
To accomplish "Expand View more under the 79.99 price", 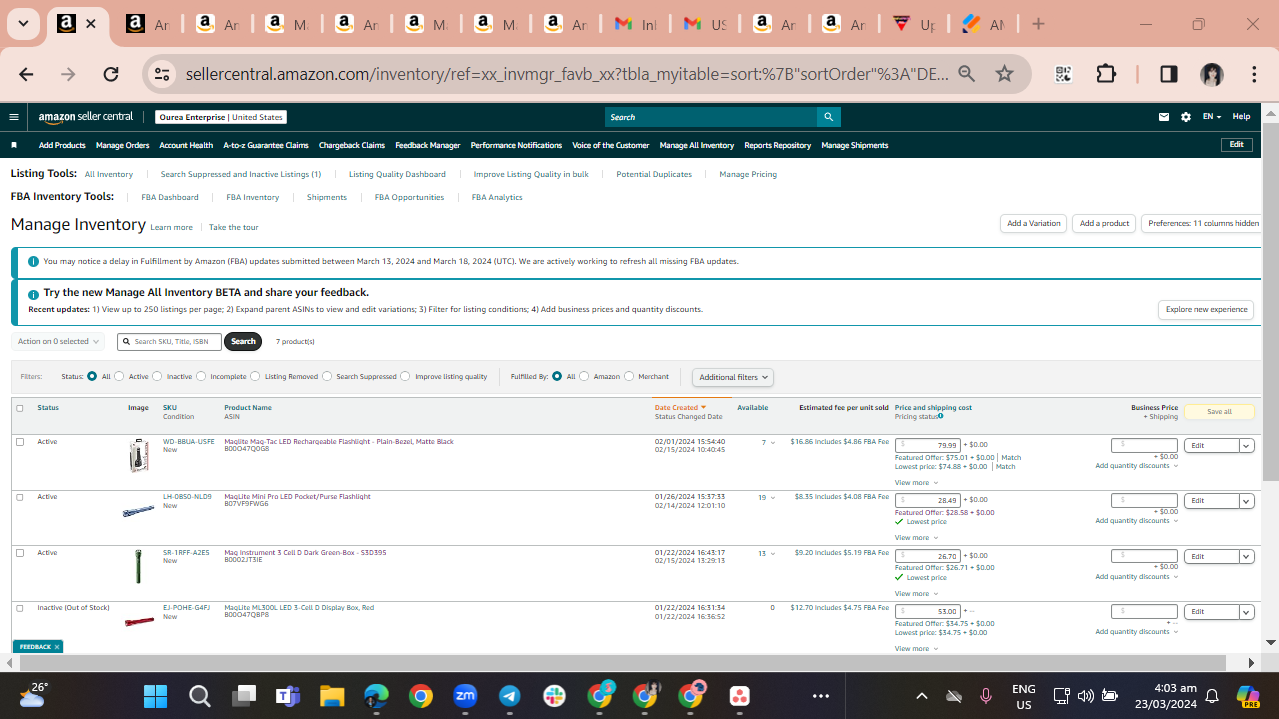I will click(916, 483).
